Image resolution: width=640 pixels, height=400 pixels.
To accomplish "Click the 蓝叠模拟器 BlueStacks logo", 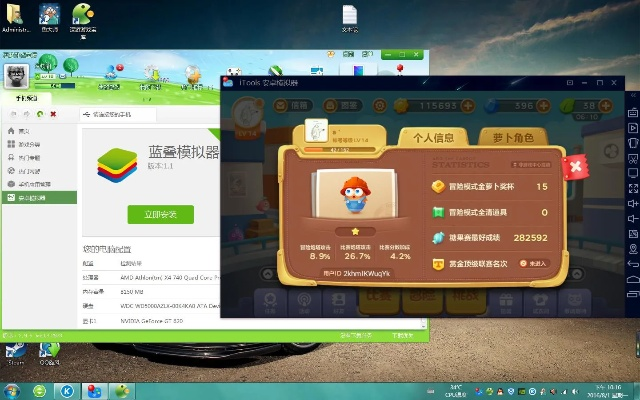I will 117,166.
